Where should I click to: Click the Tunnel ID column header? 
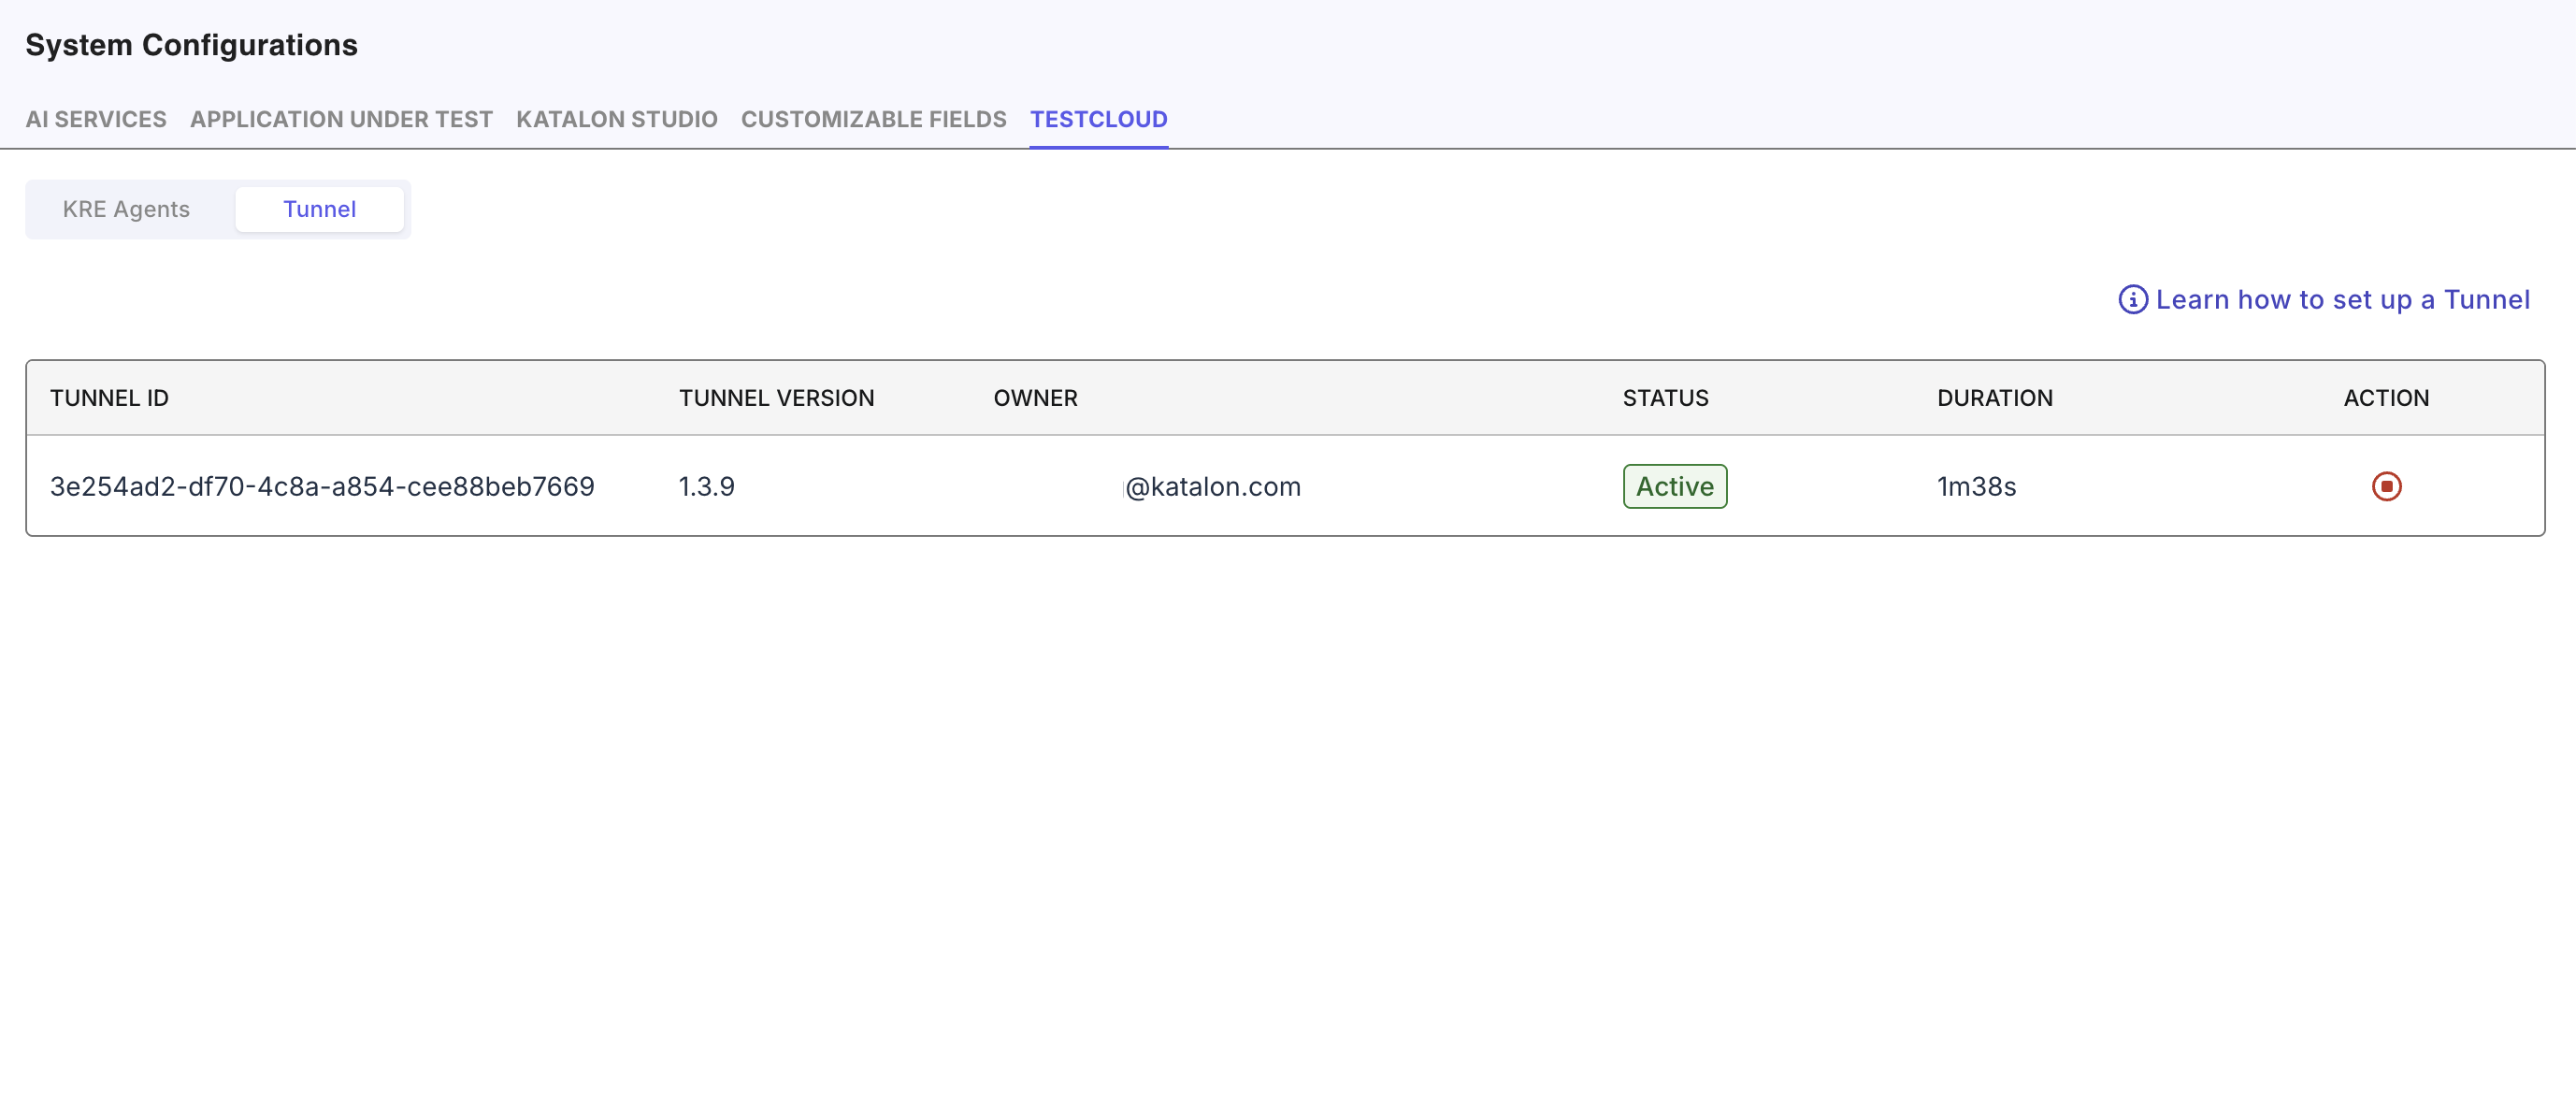pos(109,398)
